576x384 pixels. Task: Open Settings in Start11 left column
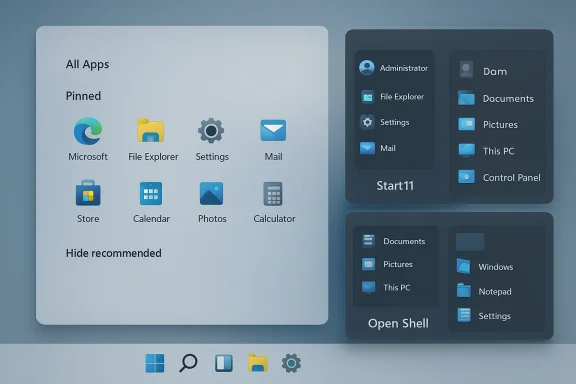point(385,122)
